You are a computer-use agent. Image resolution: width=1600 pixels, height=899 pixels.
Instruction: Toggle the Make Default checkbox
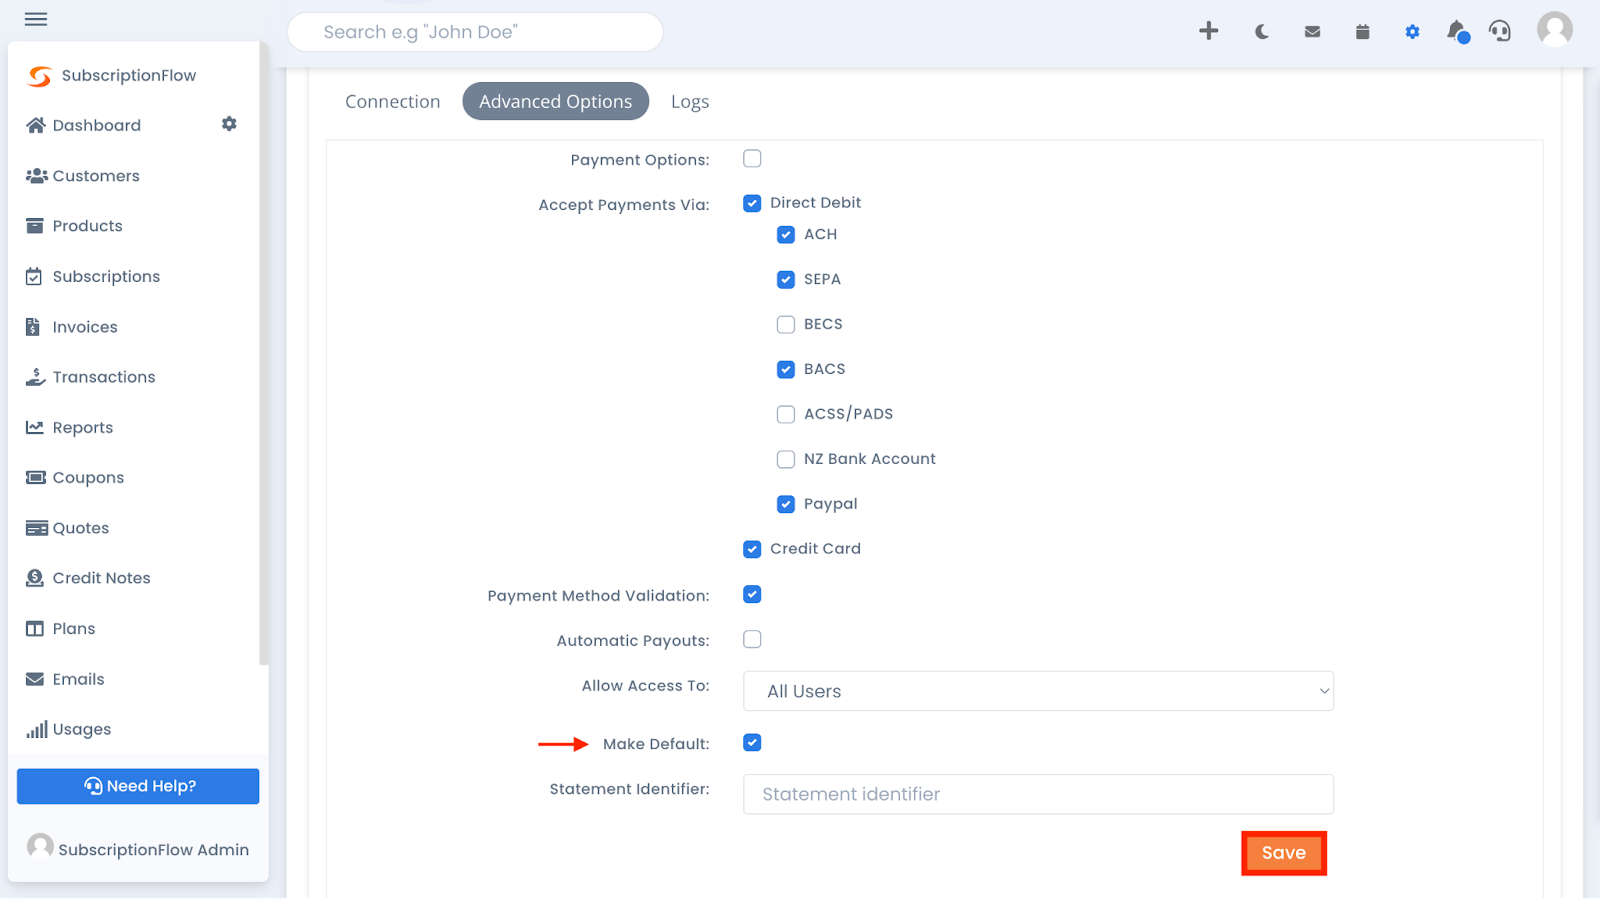(x=752, y=743)
